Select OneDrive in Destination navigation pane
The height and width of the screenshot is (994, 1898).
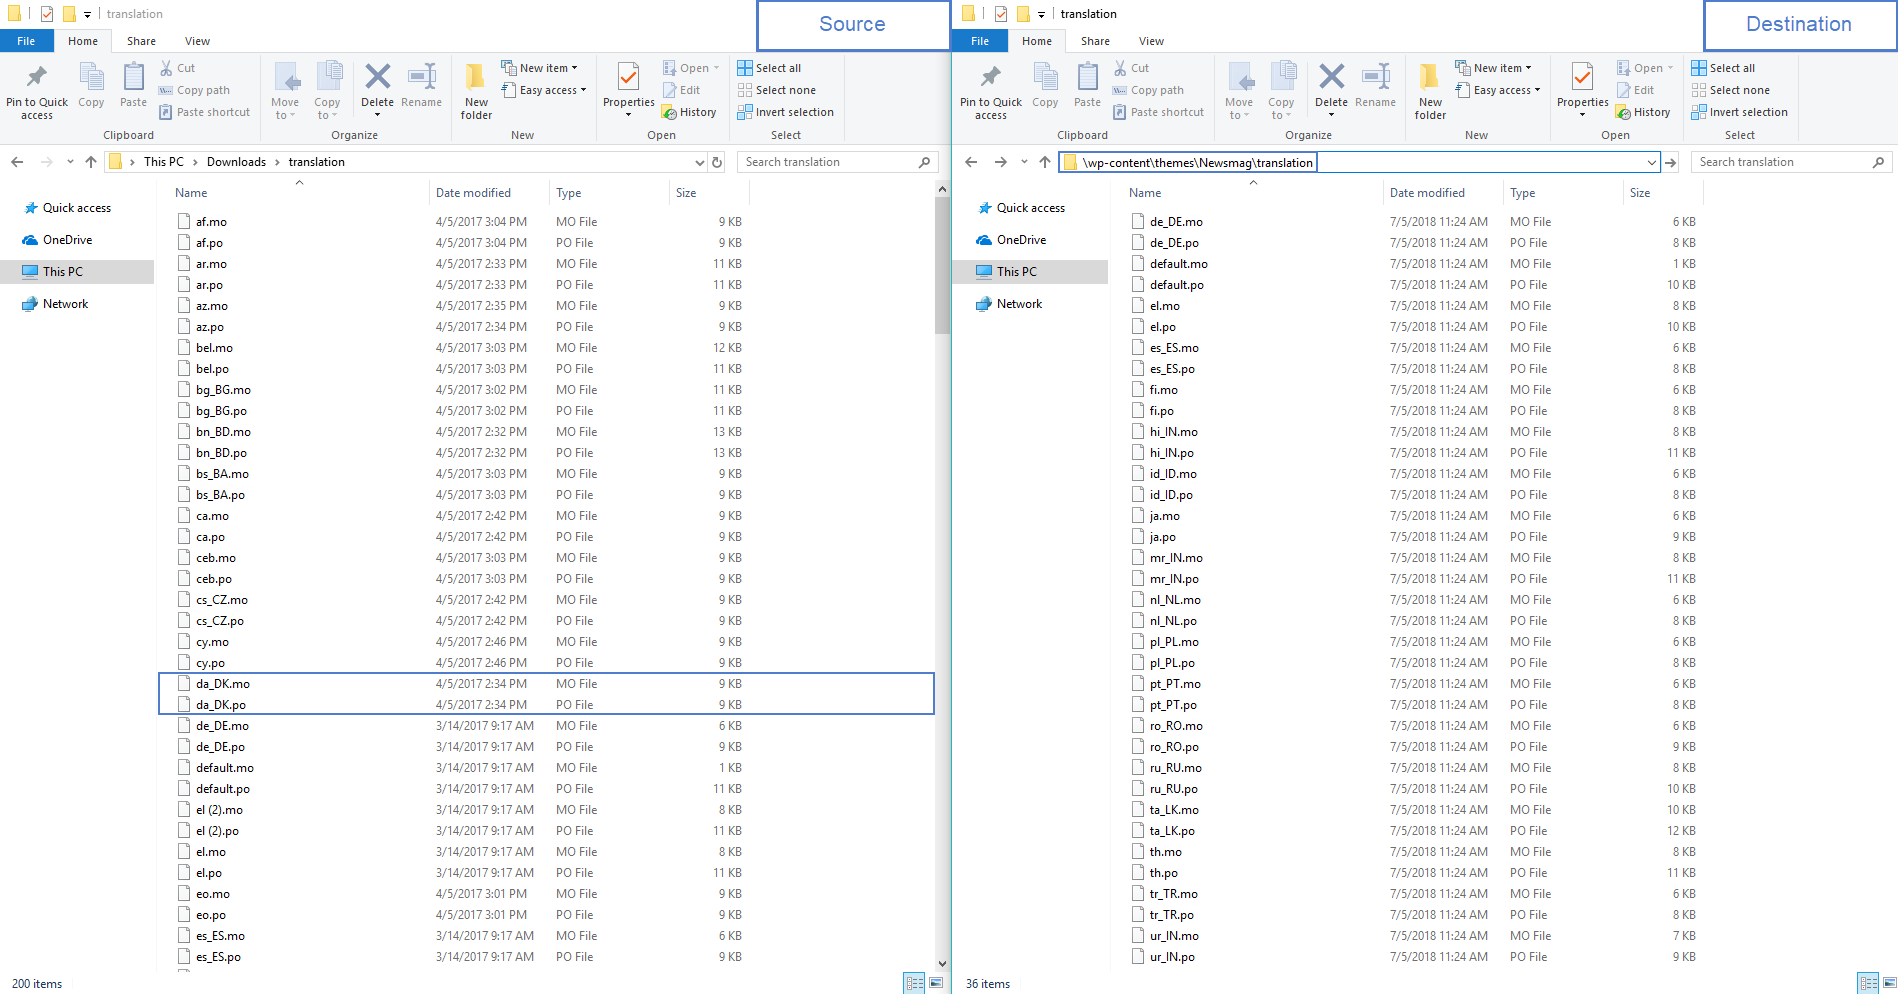pos(1021,240)
